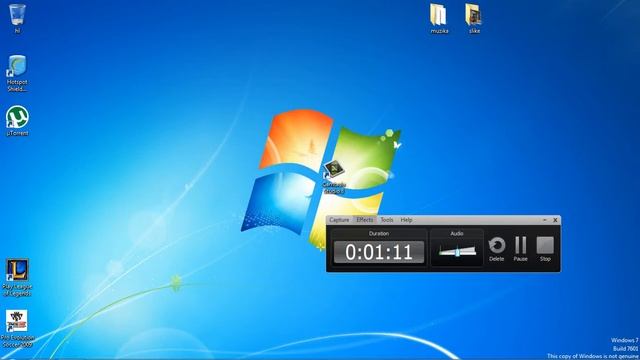Click the 0:01:11 duration display

click(379, 252)
